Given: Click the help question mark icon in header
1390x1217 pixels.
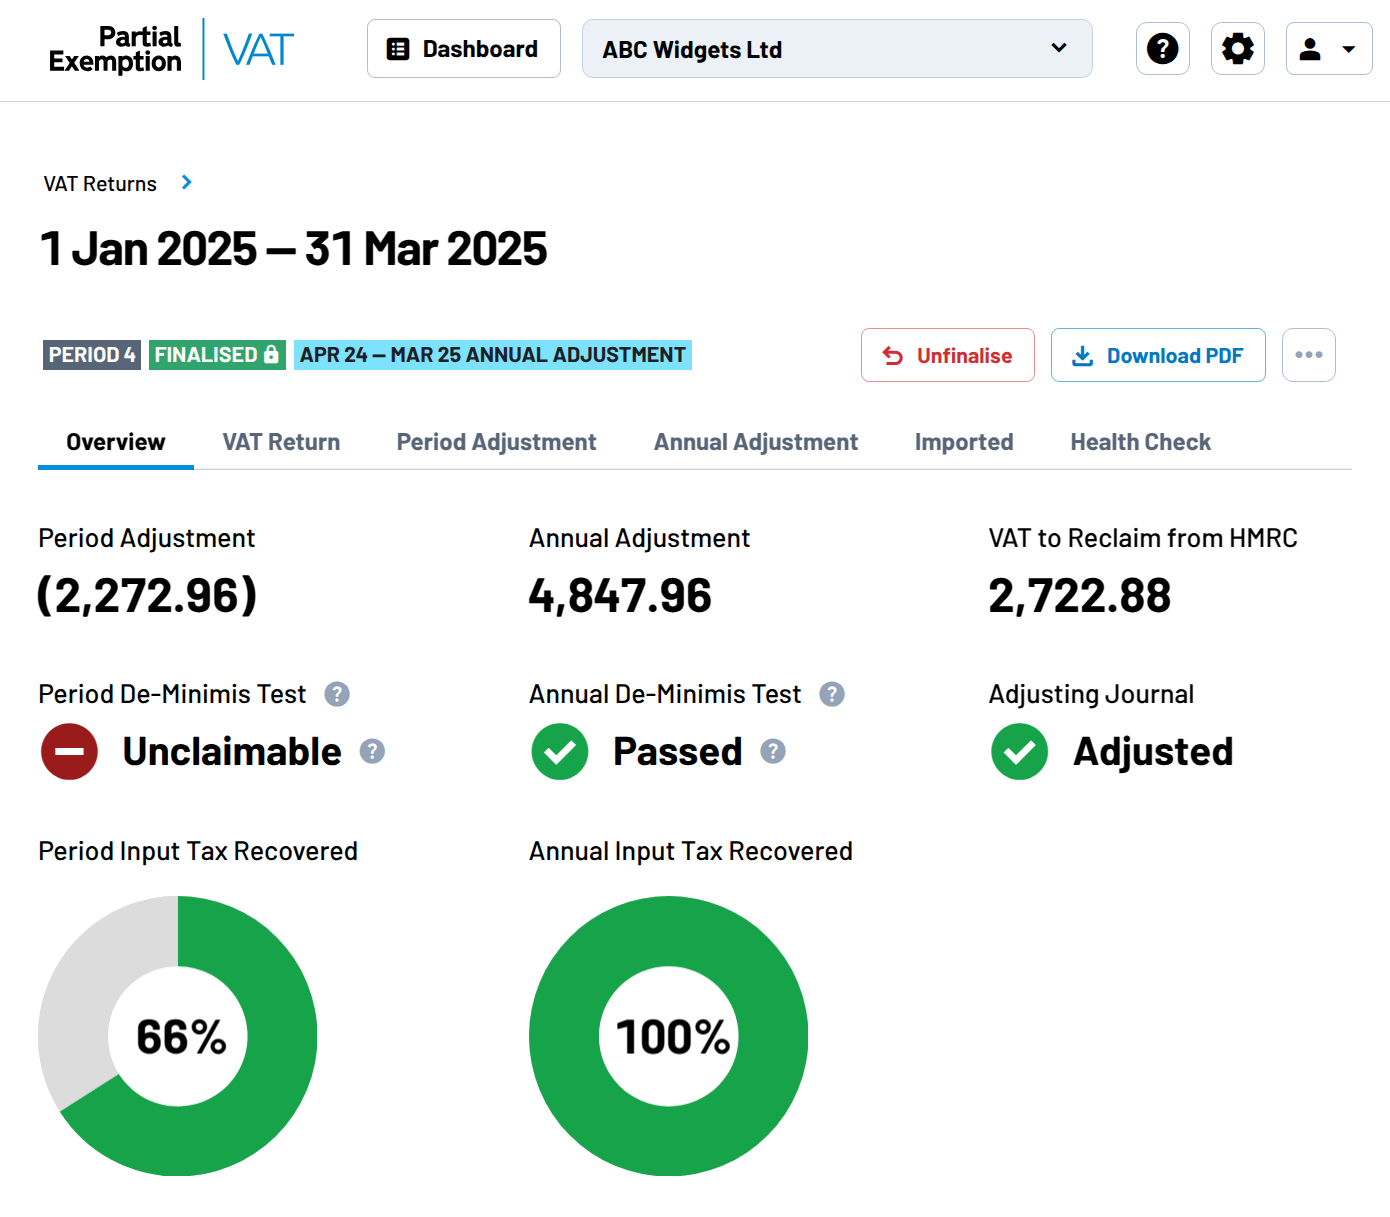Looking at the screenshot, I should [1162, 49].
